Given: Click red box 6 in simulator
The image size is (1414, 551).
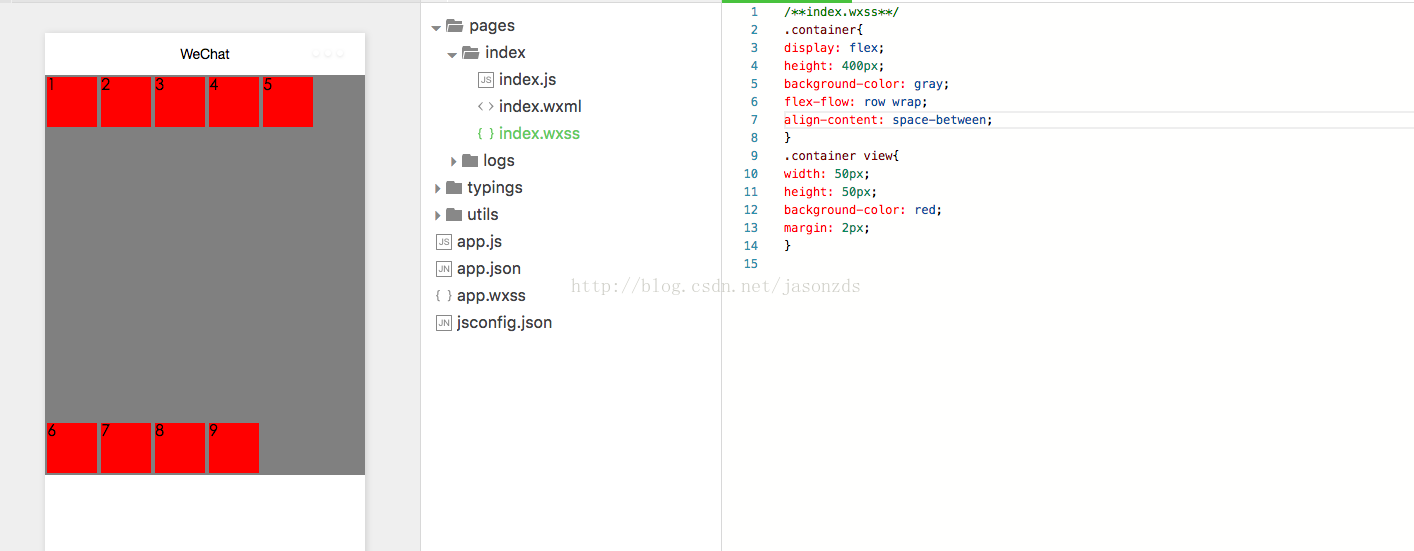Looking at the screenshot, I should pos(72,448).
